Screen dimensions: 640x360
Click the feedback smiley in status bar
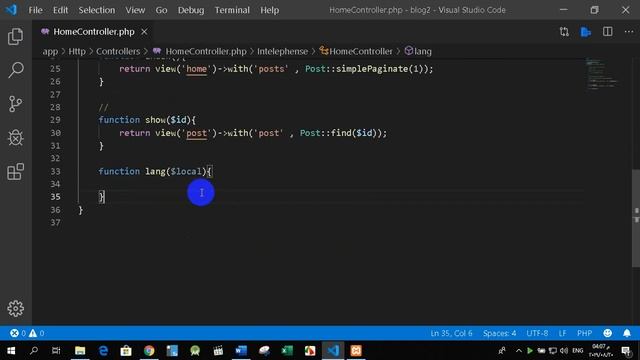coord(607,333)
